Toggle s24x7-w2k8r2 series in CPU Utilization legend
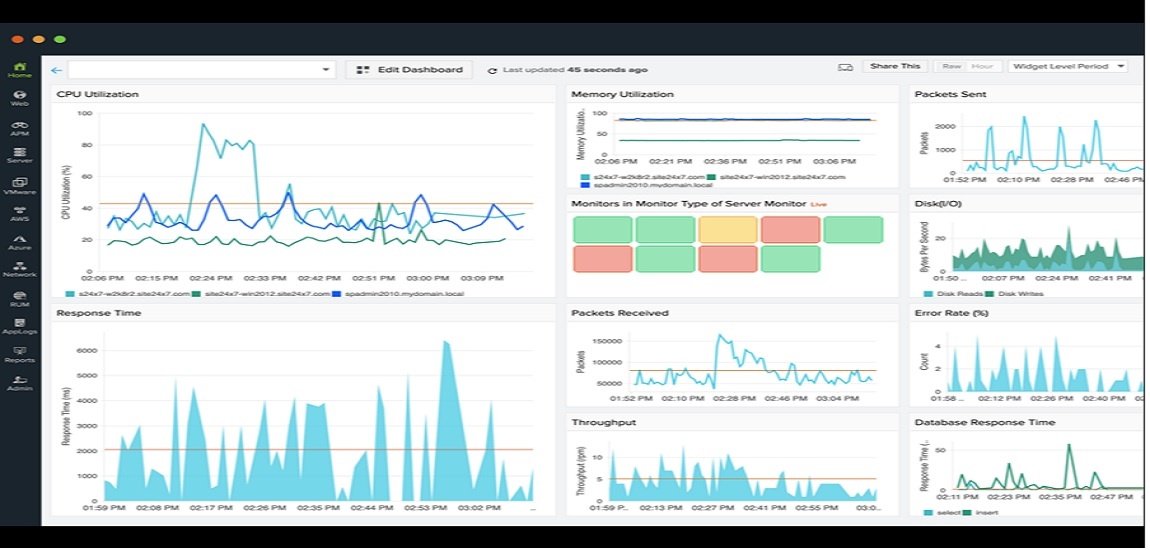 coord(127,293)
